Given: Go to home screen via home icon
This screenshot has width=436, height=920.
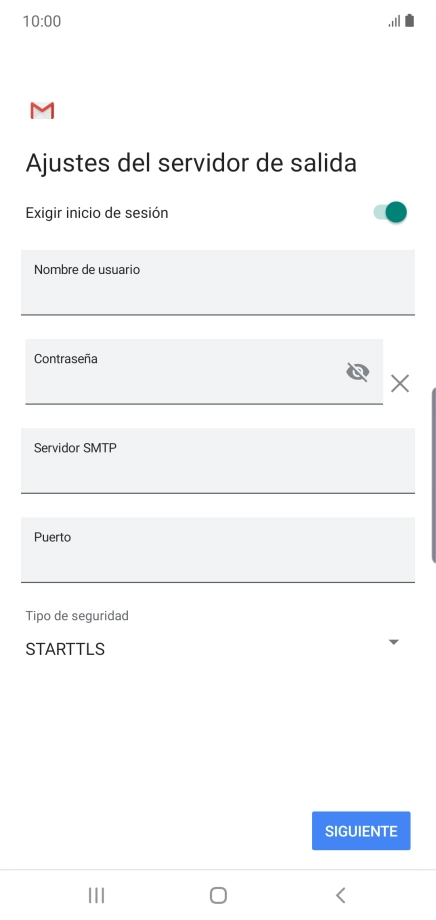Looking at the screenshot, I should point(218,895).
